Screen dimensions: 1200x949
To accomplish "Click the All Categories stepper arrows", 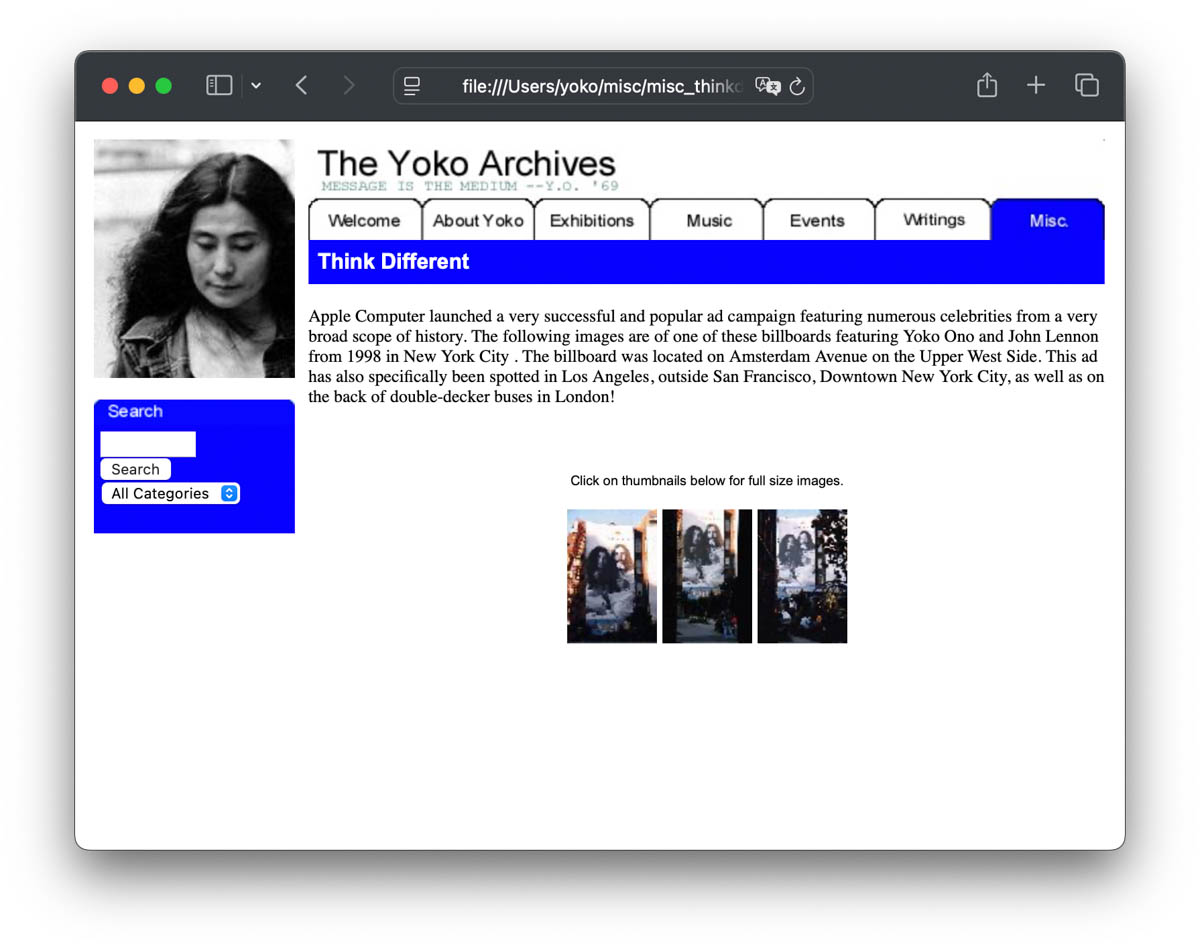I will pos(228,493).
